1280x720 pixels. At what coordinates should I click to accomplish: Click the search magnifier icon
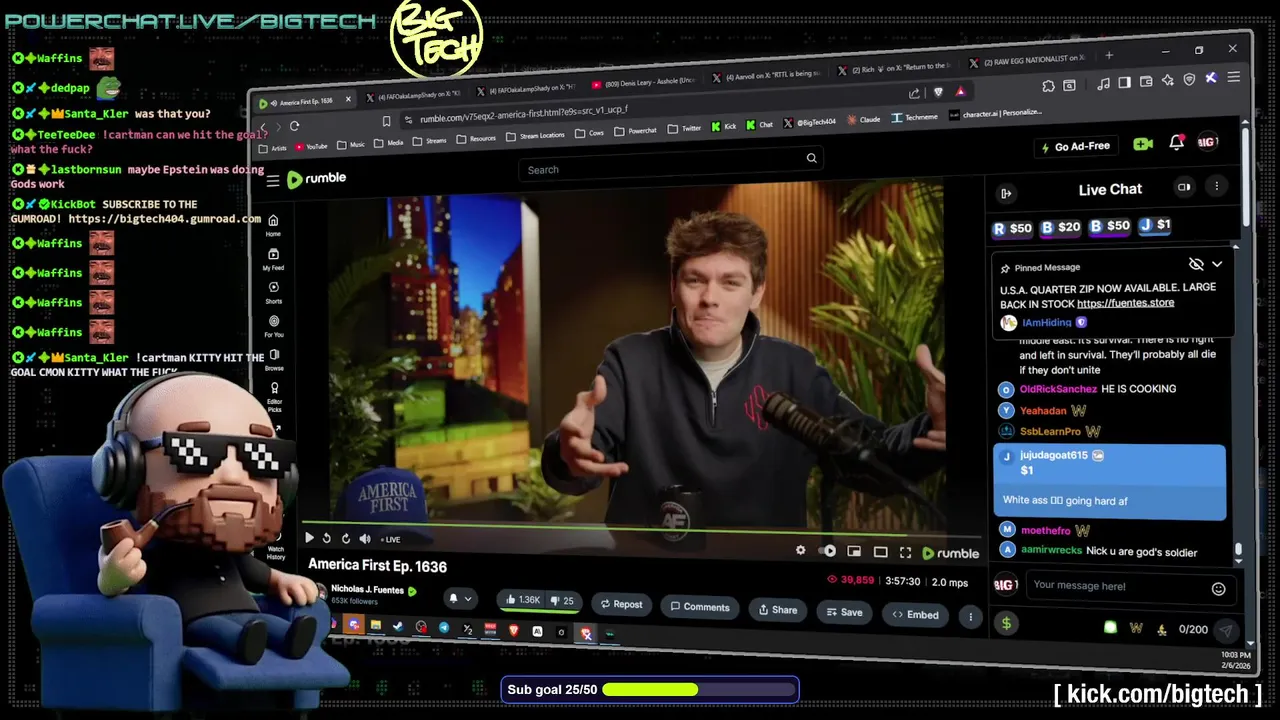tap(812, 158)
